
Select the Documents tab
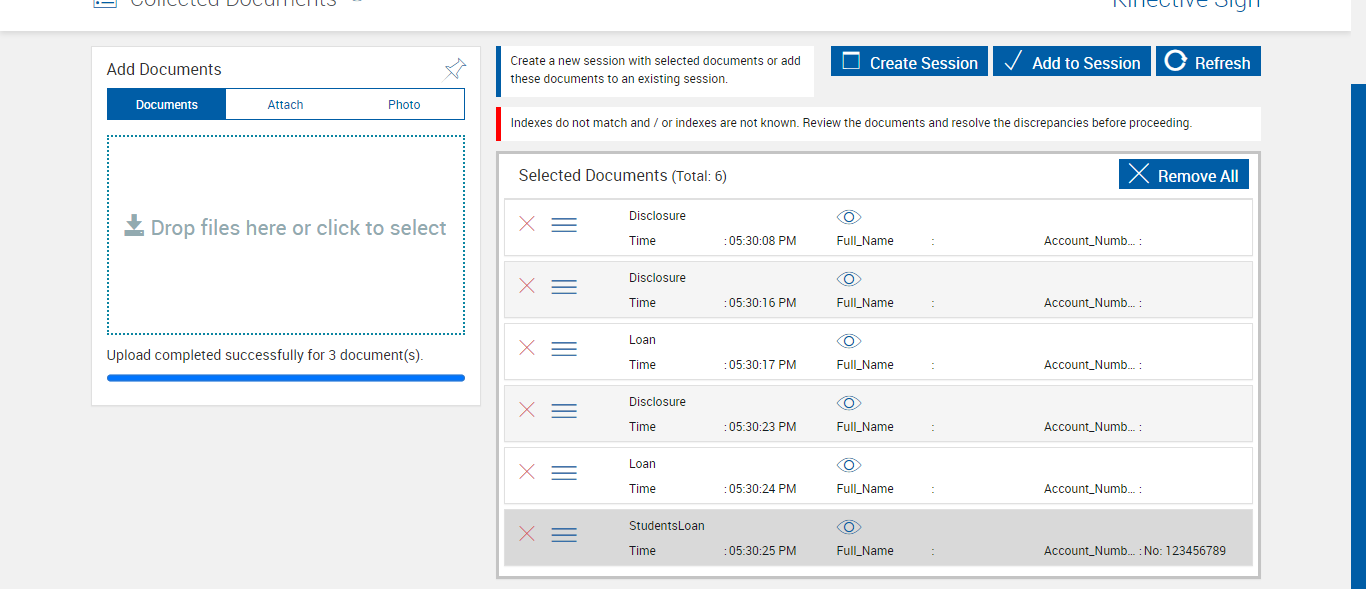tap(167, 105)
